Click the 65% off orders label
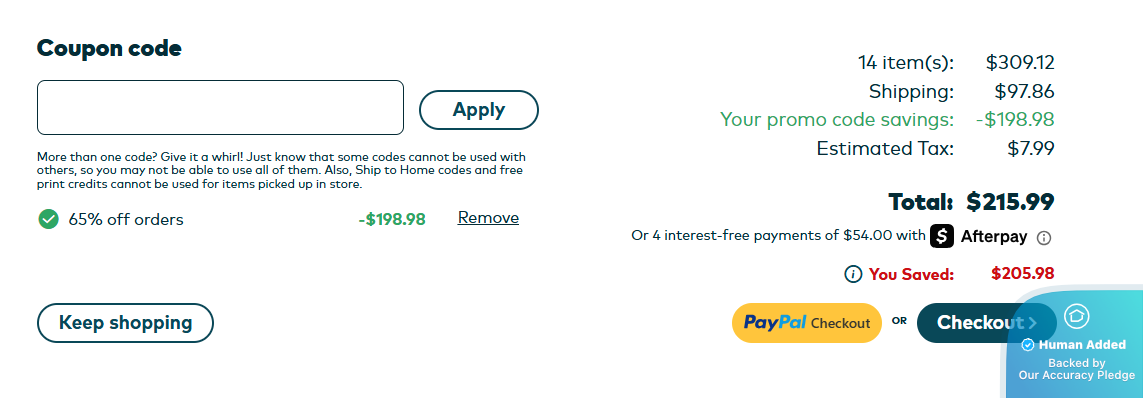 tap(126, 219)
